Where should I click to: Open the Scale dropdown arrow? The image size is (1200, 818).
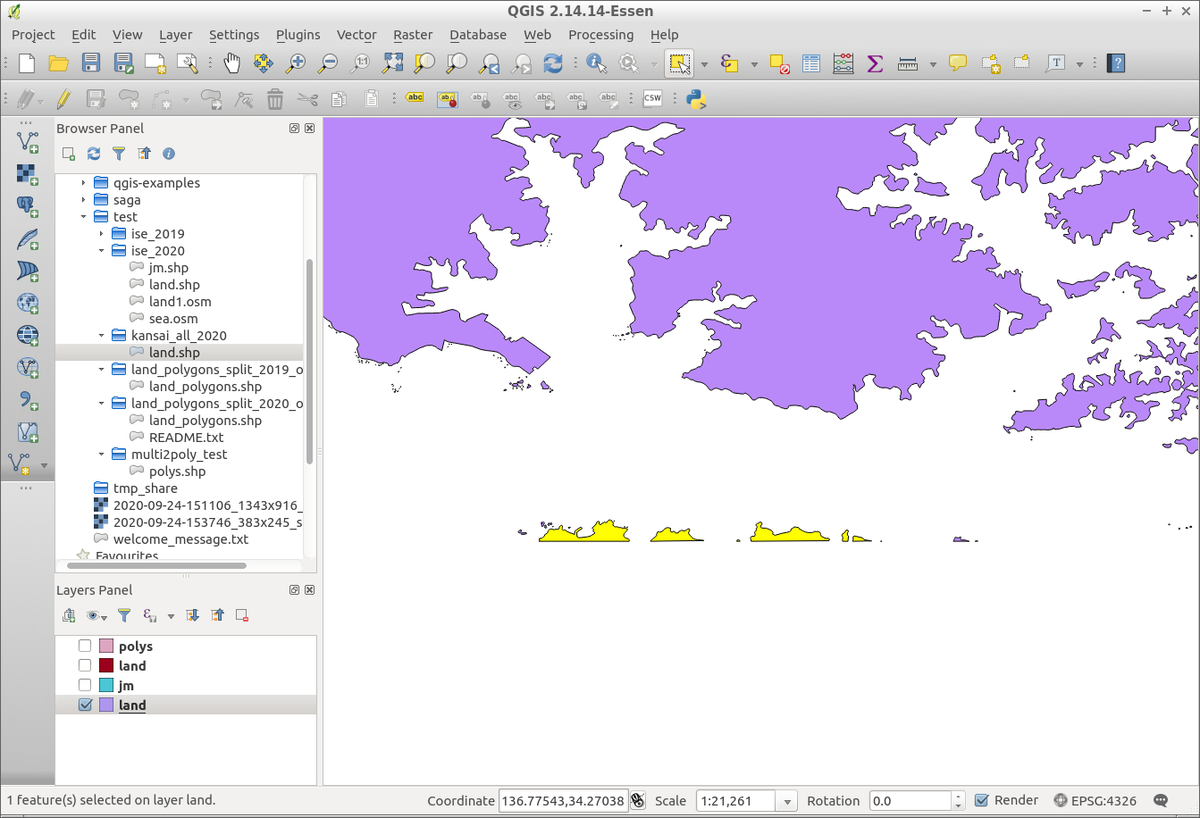(788, 801)
